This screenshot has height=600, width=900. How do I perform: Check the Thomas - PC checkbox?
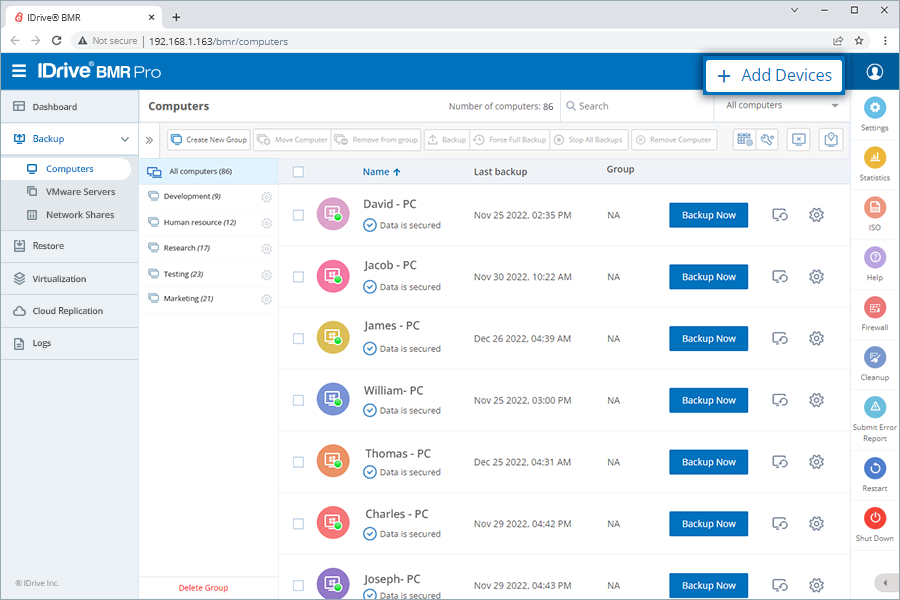point(298,462)
